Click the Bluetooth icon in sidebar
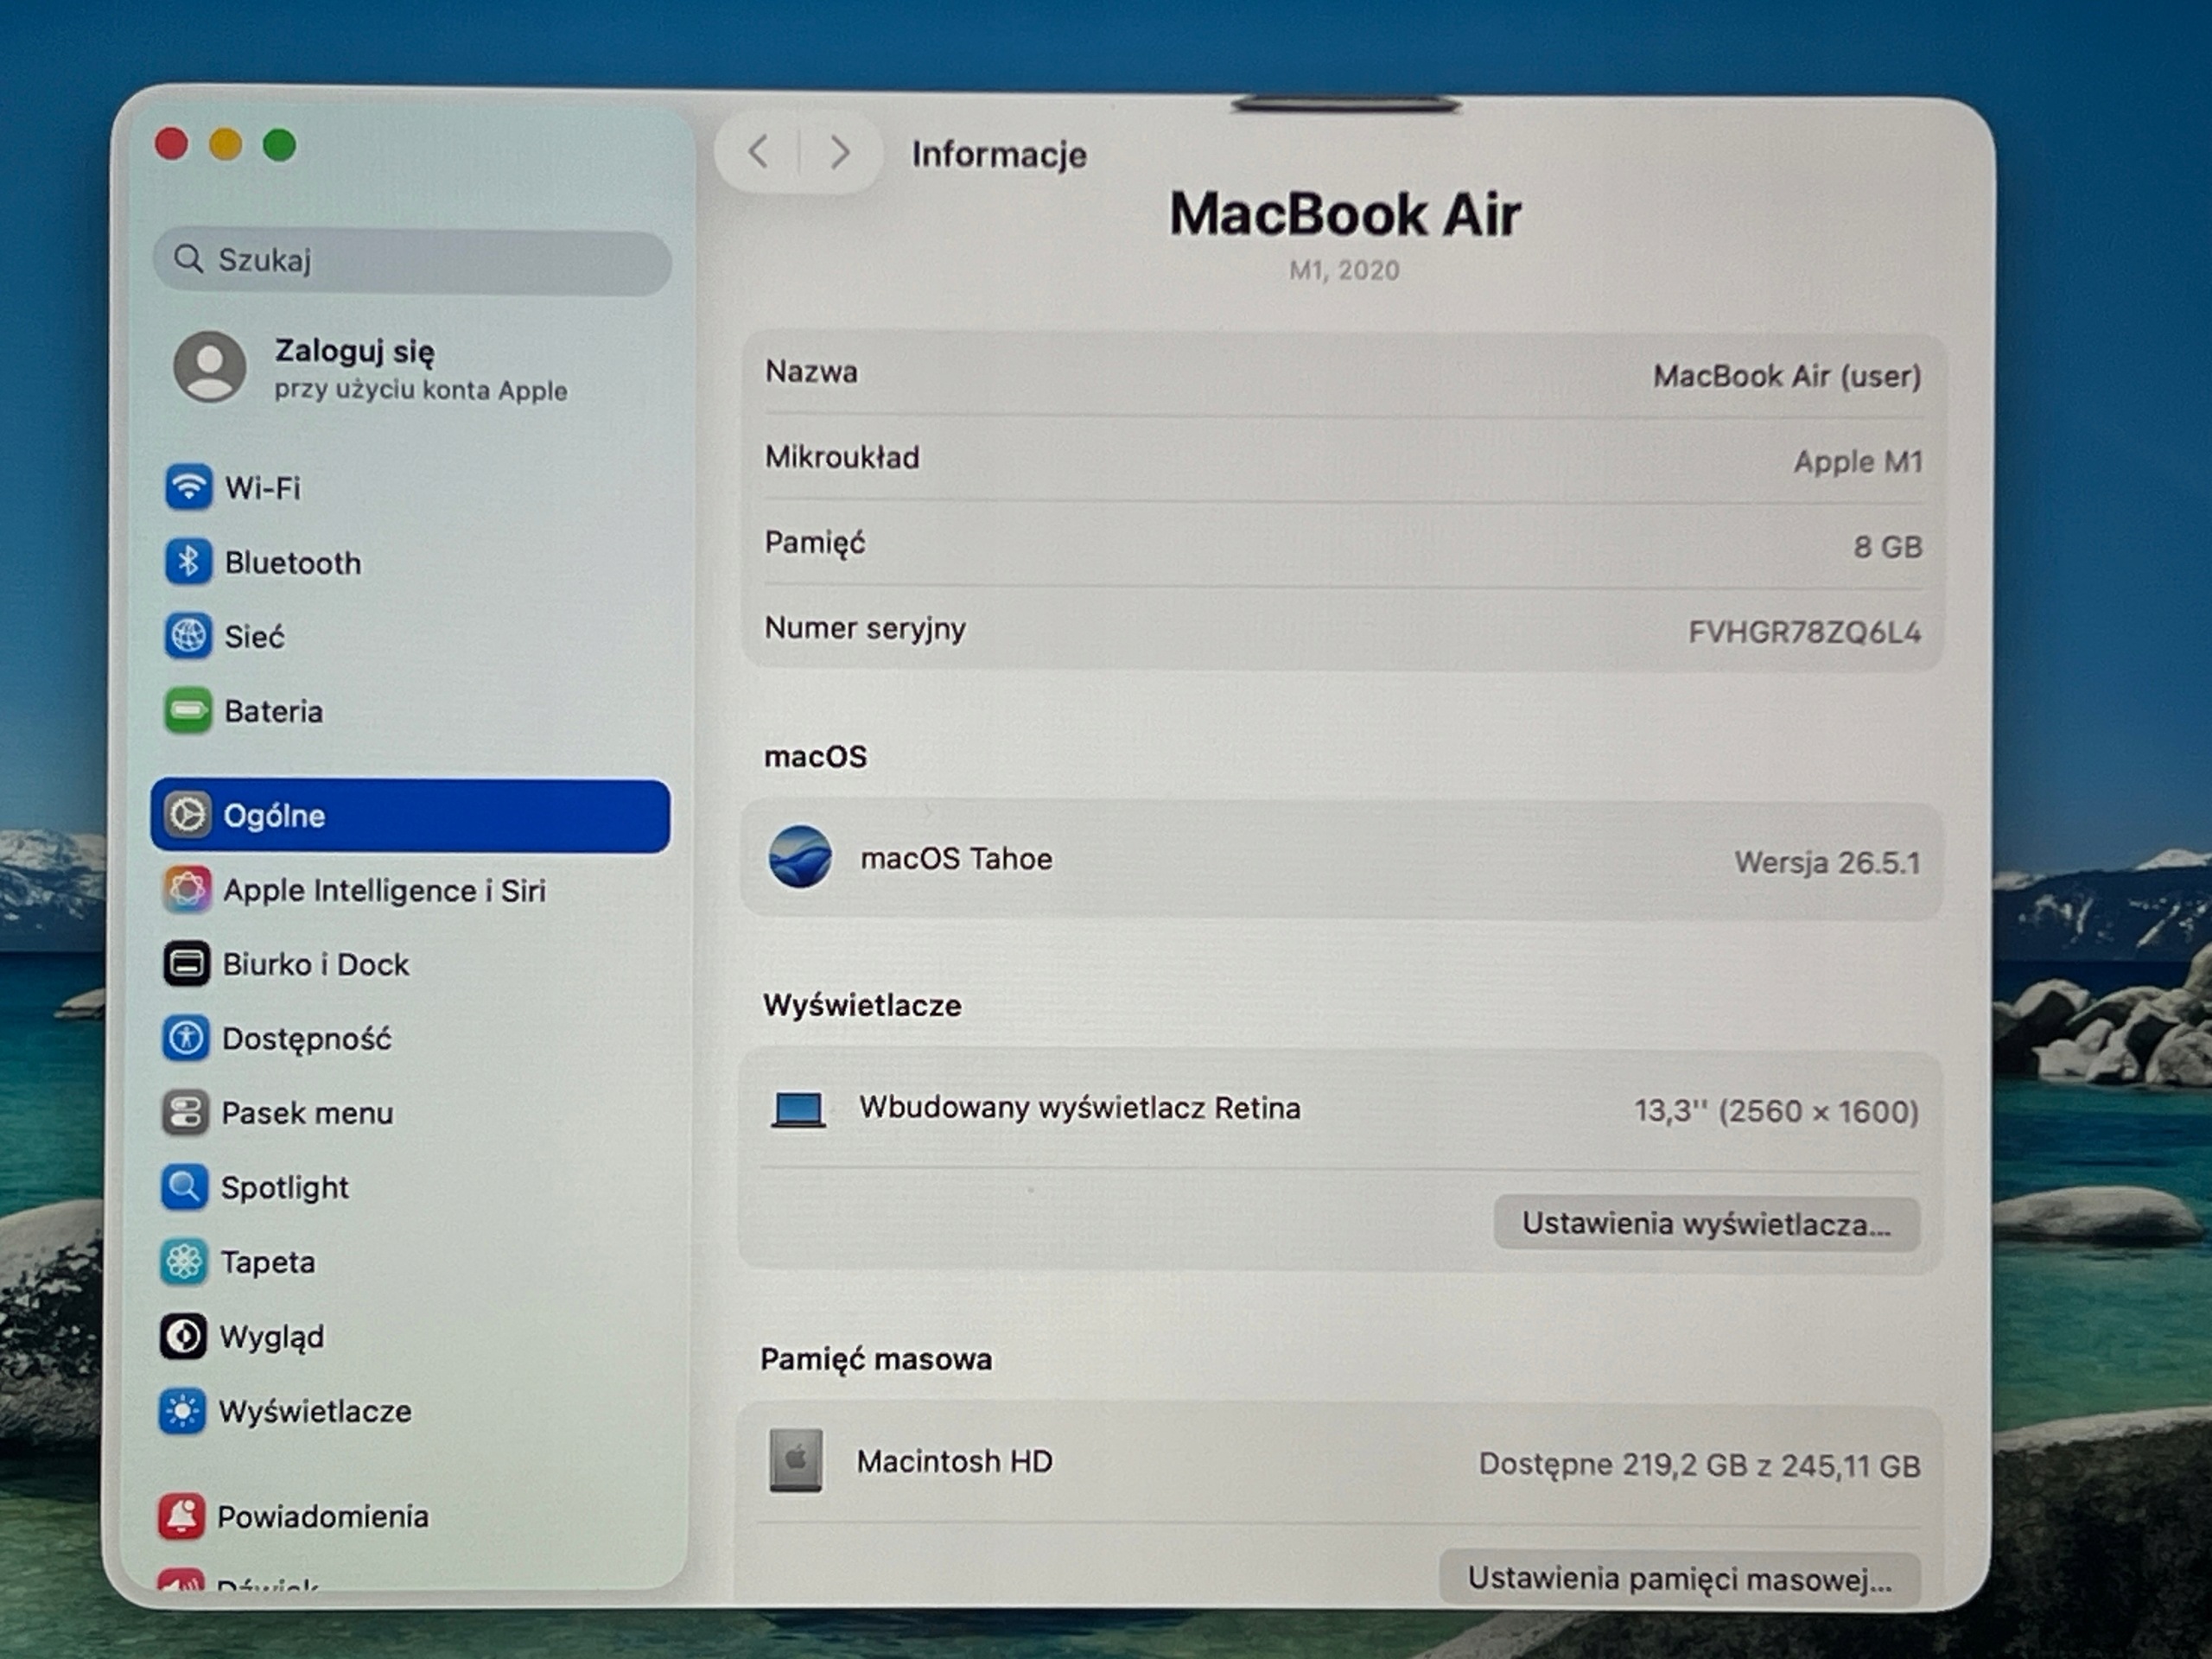 [188, 562]
